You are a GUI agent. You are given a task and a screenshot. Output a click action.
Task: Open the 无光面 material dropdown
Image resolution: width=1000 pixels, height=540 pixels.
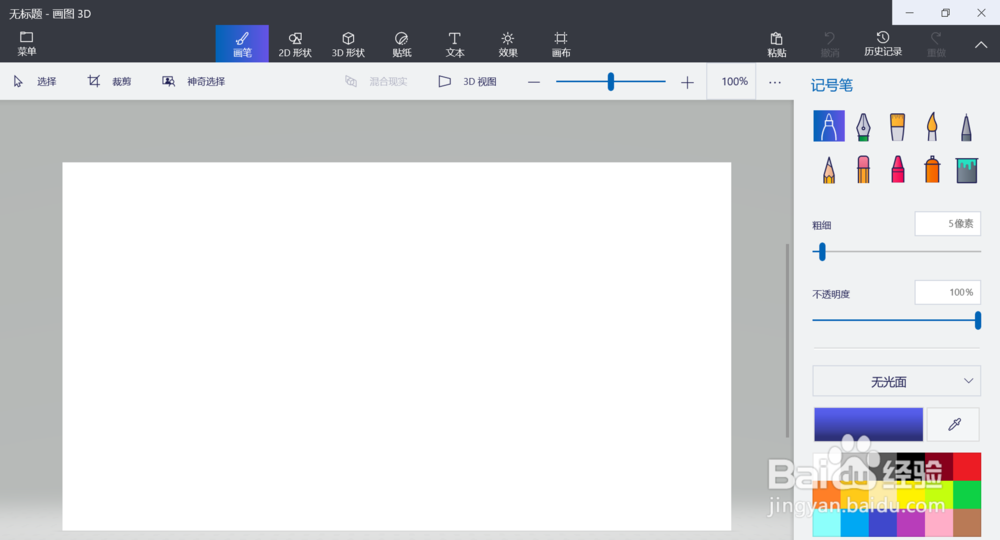(896, 381)
